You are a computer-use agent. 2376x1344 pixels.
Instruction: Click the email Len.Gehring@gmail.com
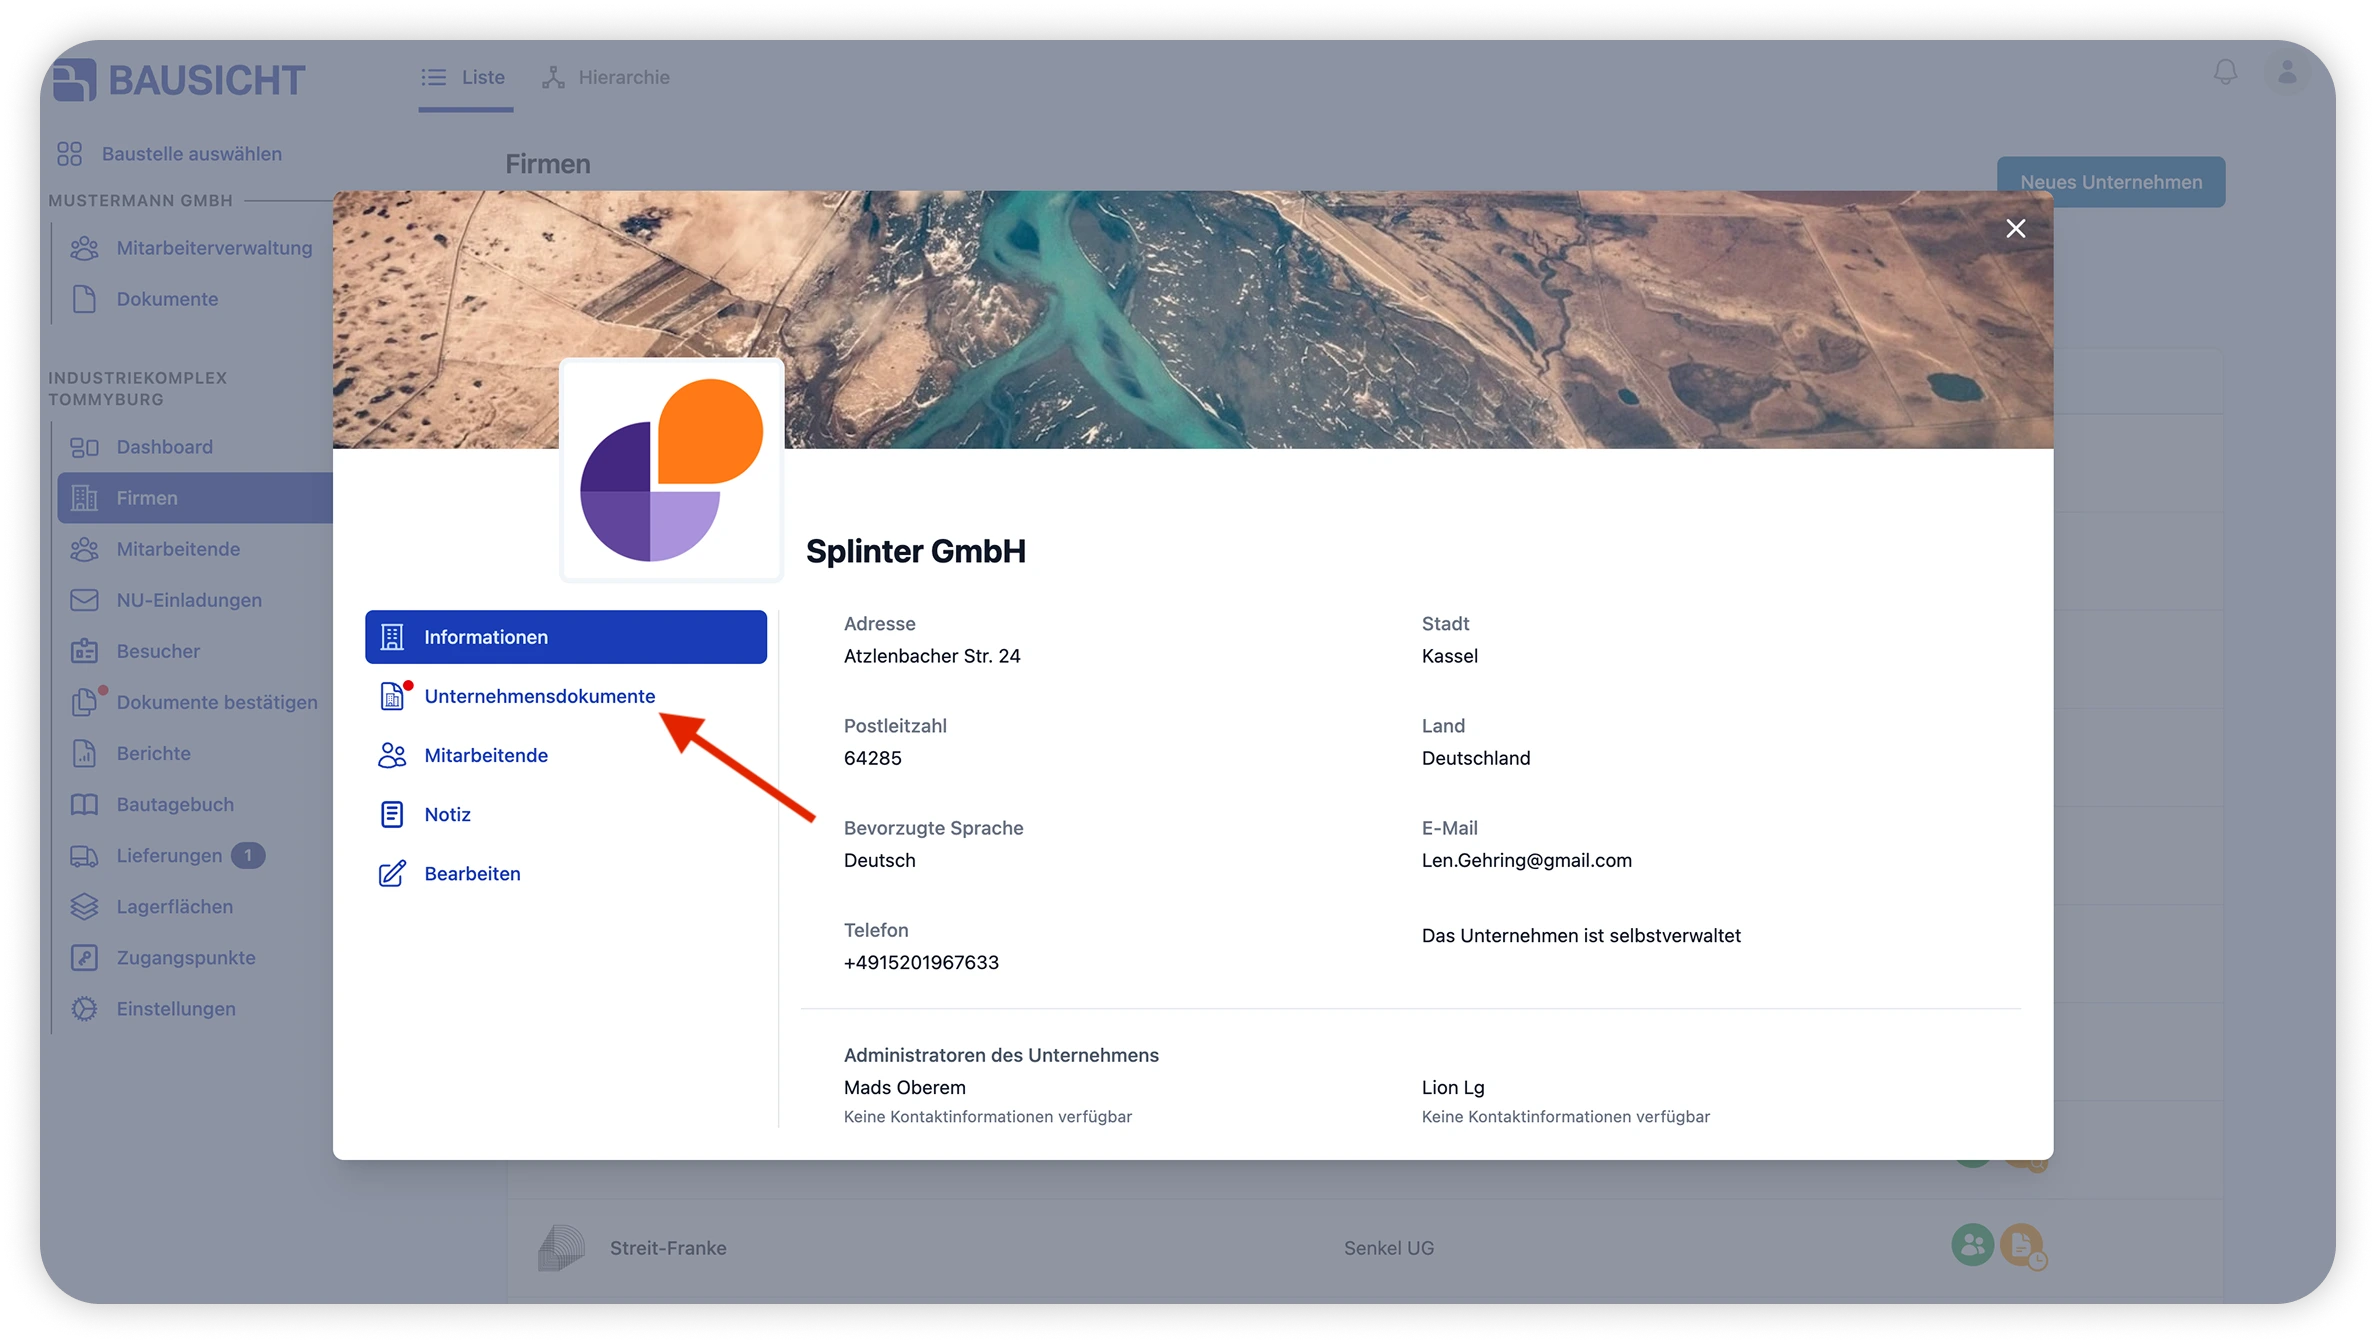1526,860
